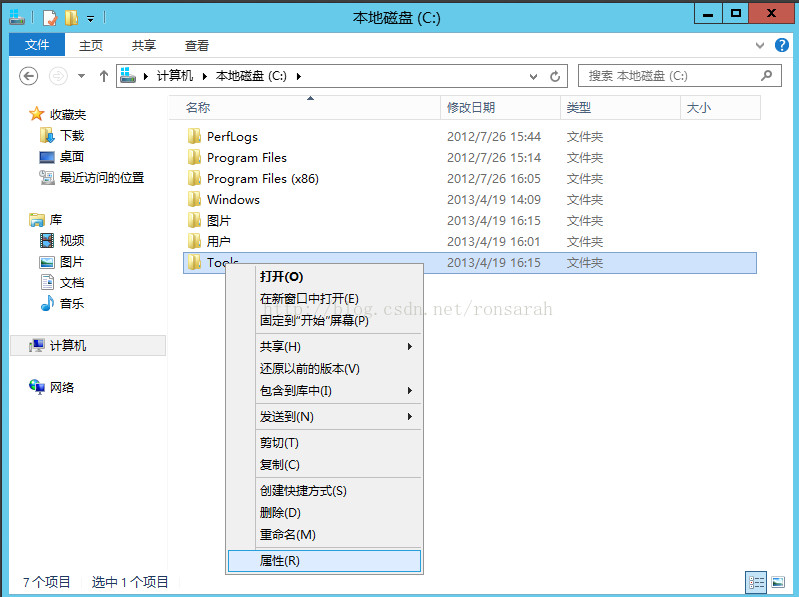799x597 pixels.
Task: Open 最近访问的位置 in navigation pane
Action: click(x=102, y=177)
